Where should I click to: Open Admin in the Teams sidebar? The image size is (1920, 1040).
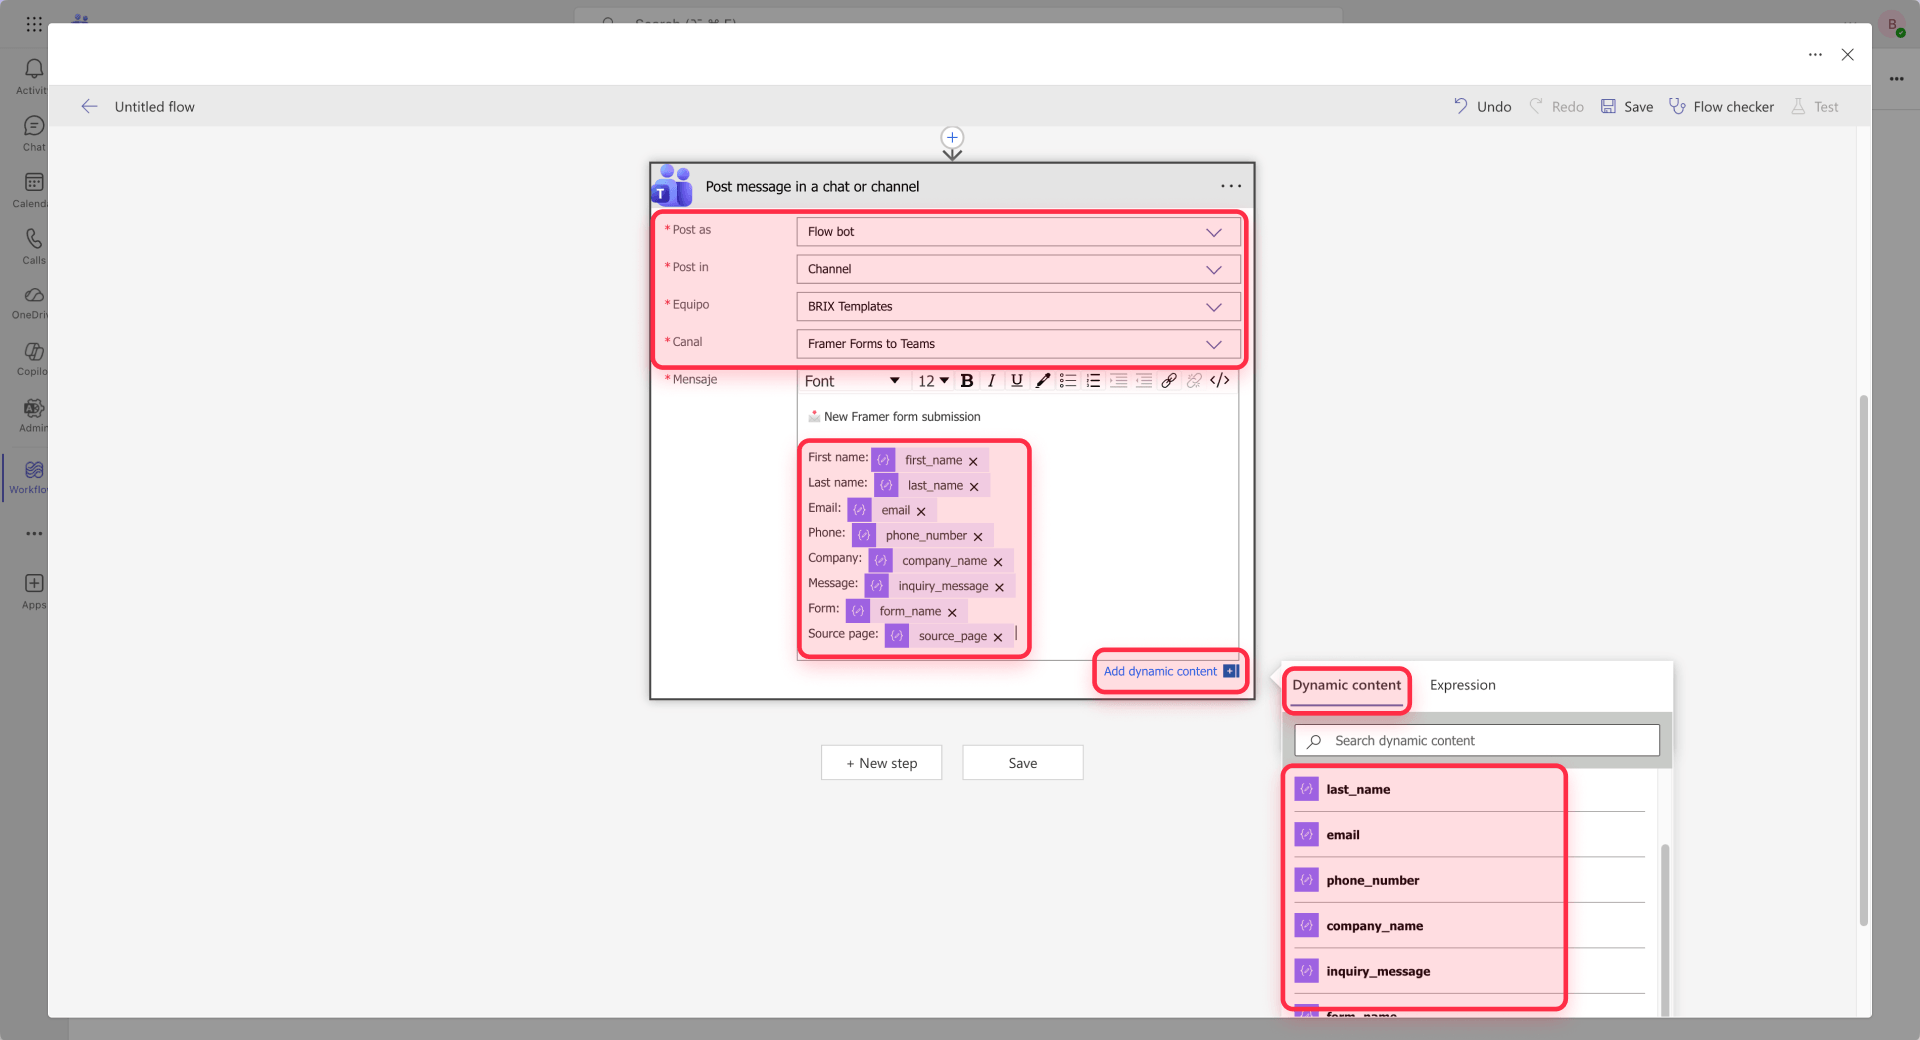pos(33,415)
